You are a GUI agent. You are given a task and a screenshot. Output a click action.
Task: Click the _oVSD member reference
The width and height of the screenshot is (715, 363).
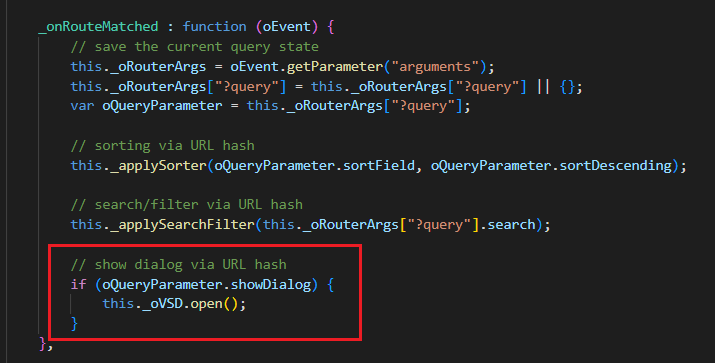click(162, 304)
